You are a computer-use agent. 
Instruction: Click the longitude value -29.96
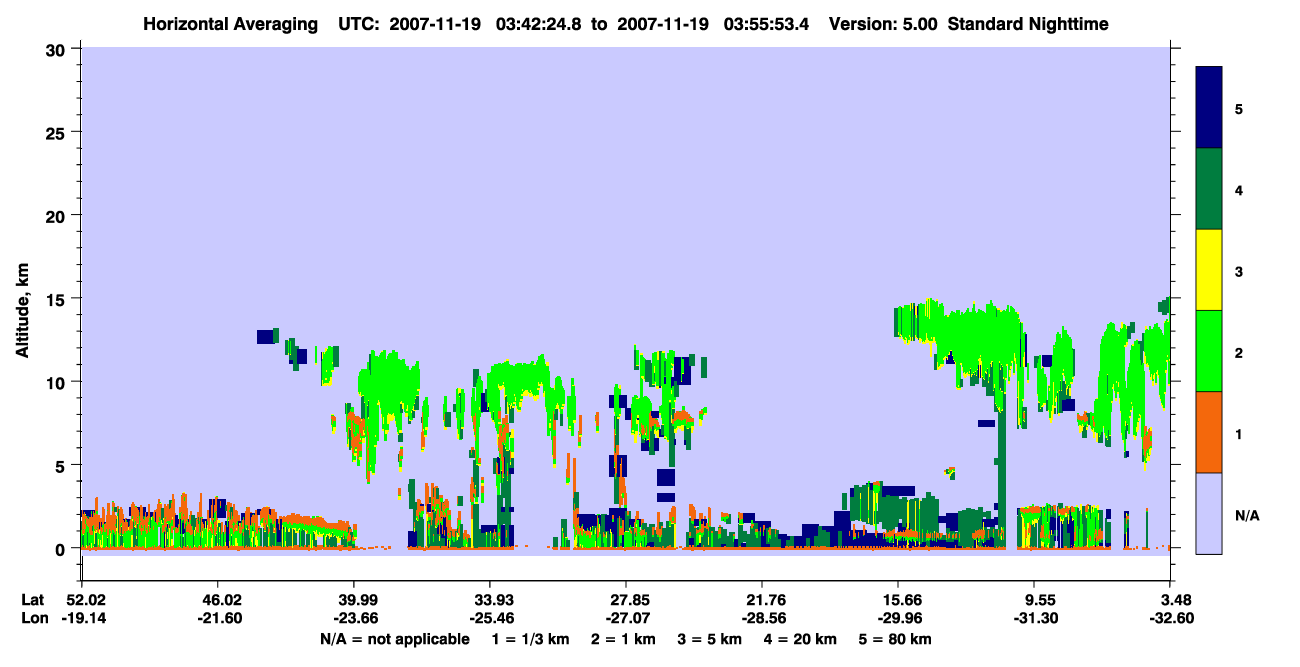point(898,619)
